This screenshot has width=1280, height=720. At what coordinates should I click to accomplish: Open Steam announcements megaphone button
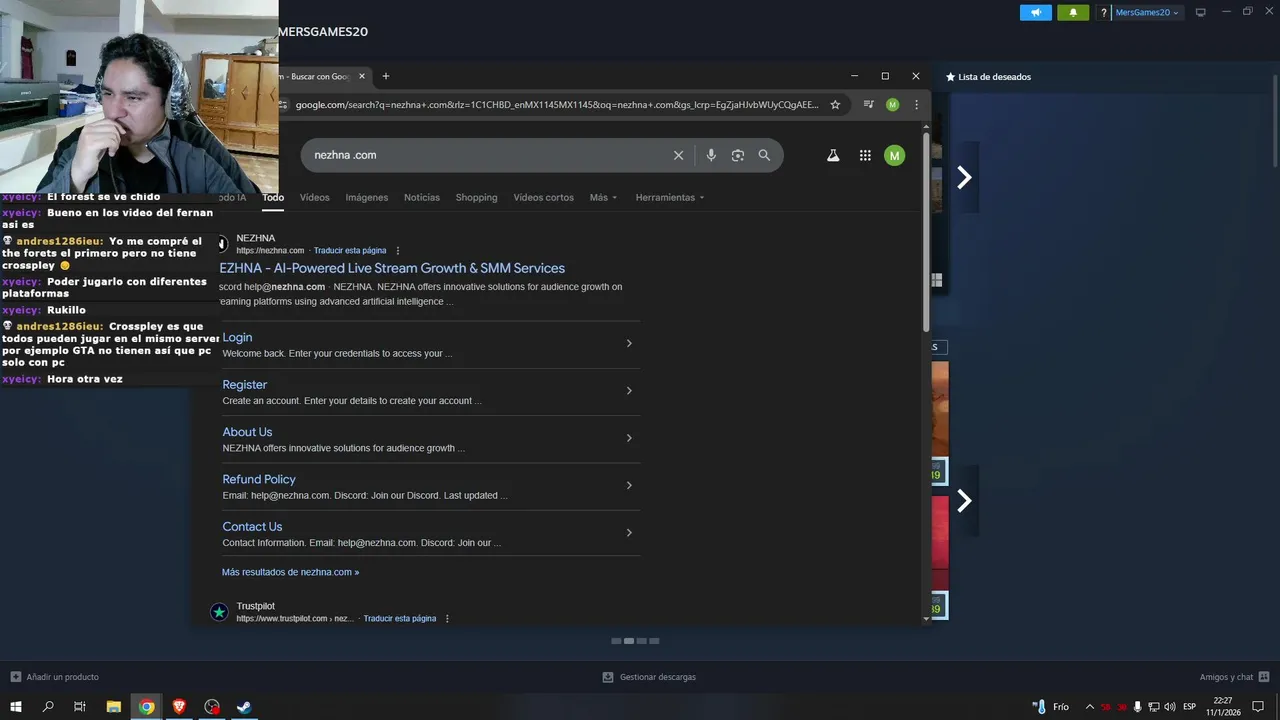pos(1036,12)
